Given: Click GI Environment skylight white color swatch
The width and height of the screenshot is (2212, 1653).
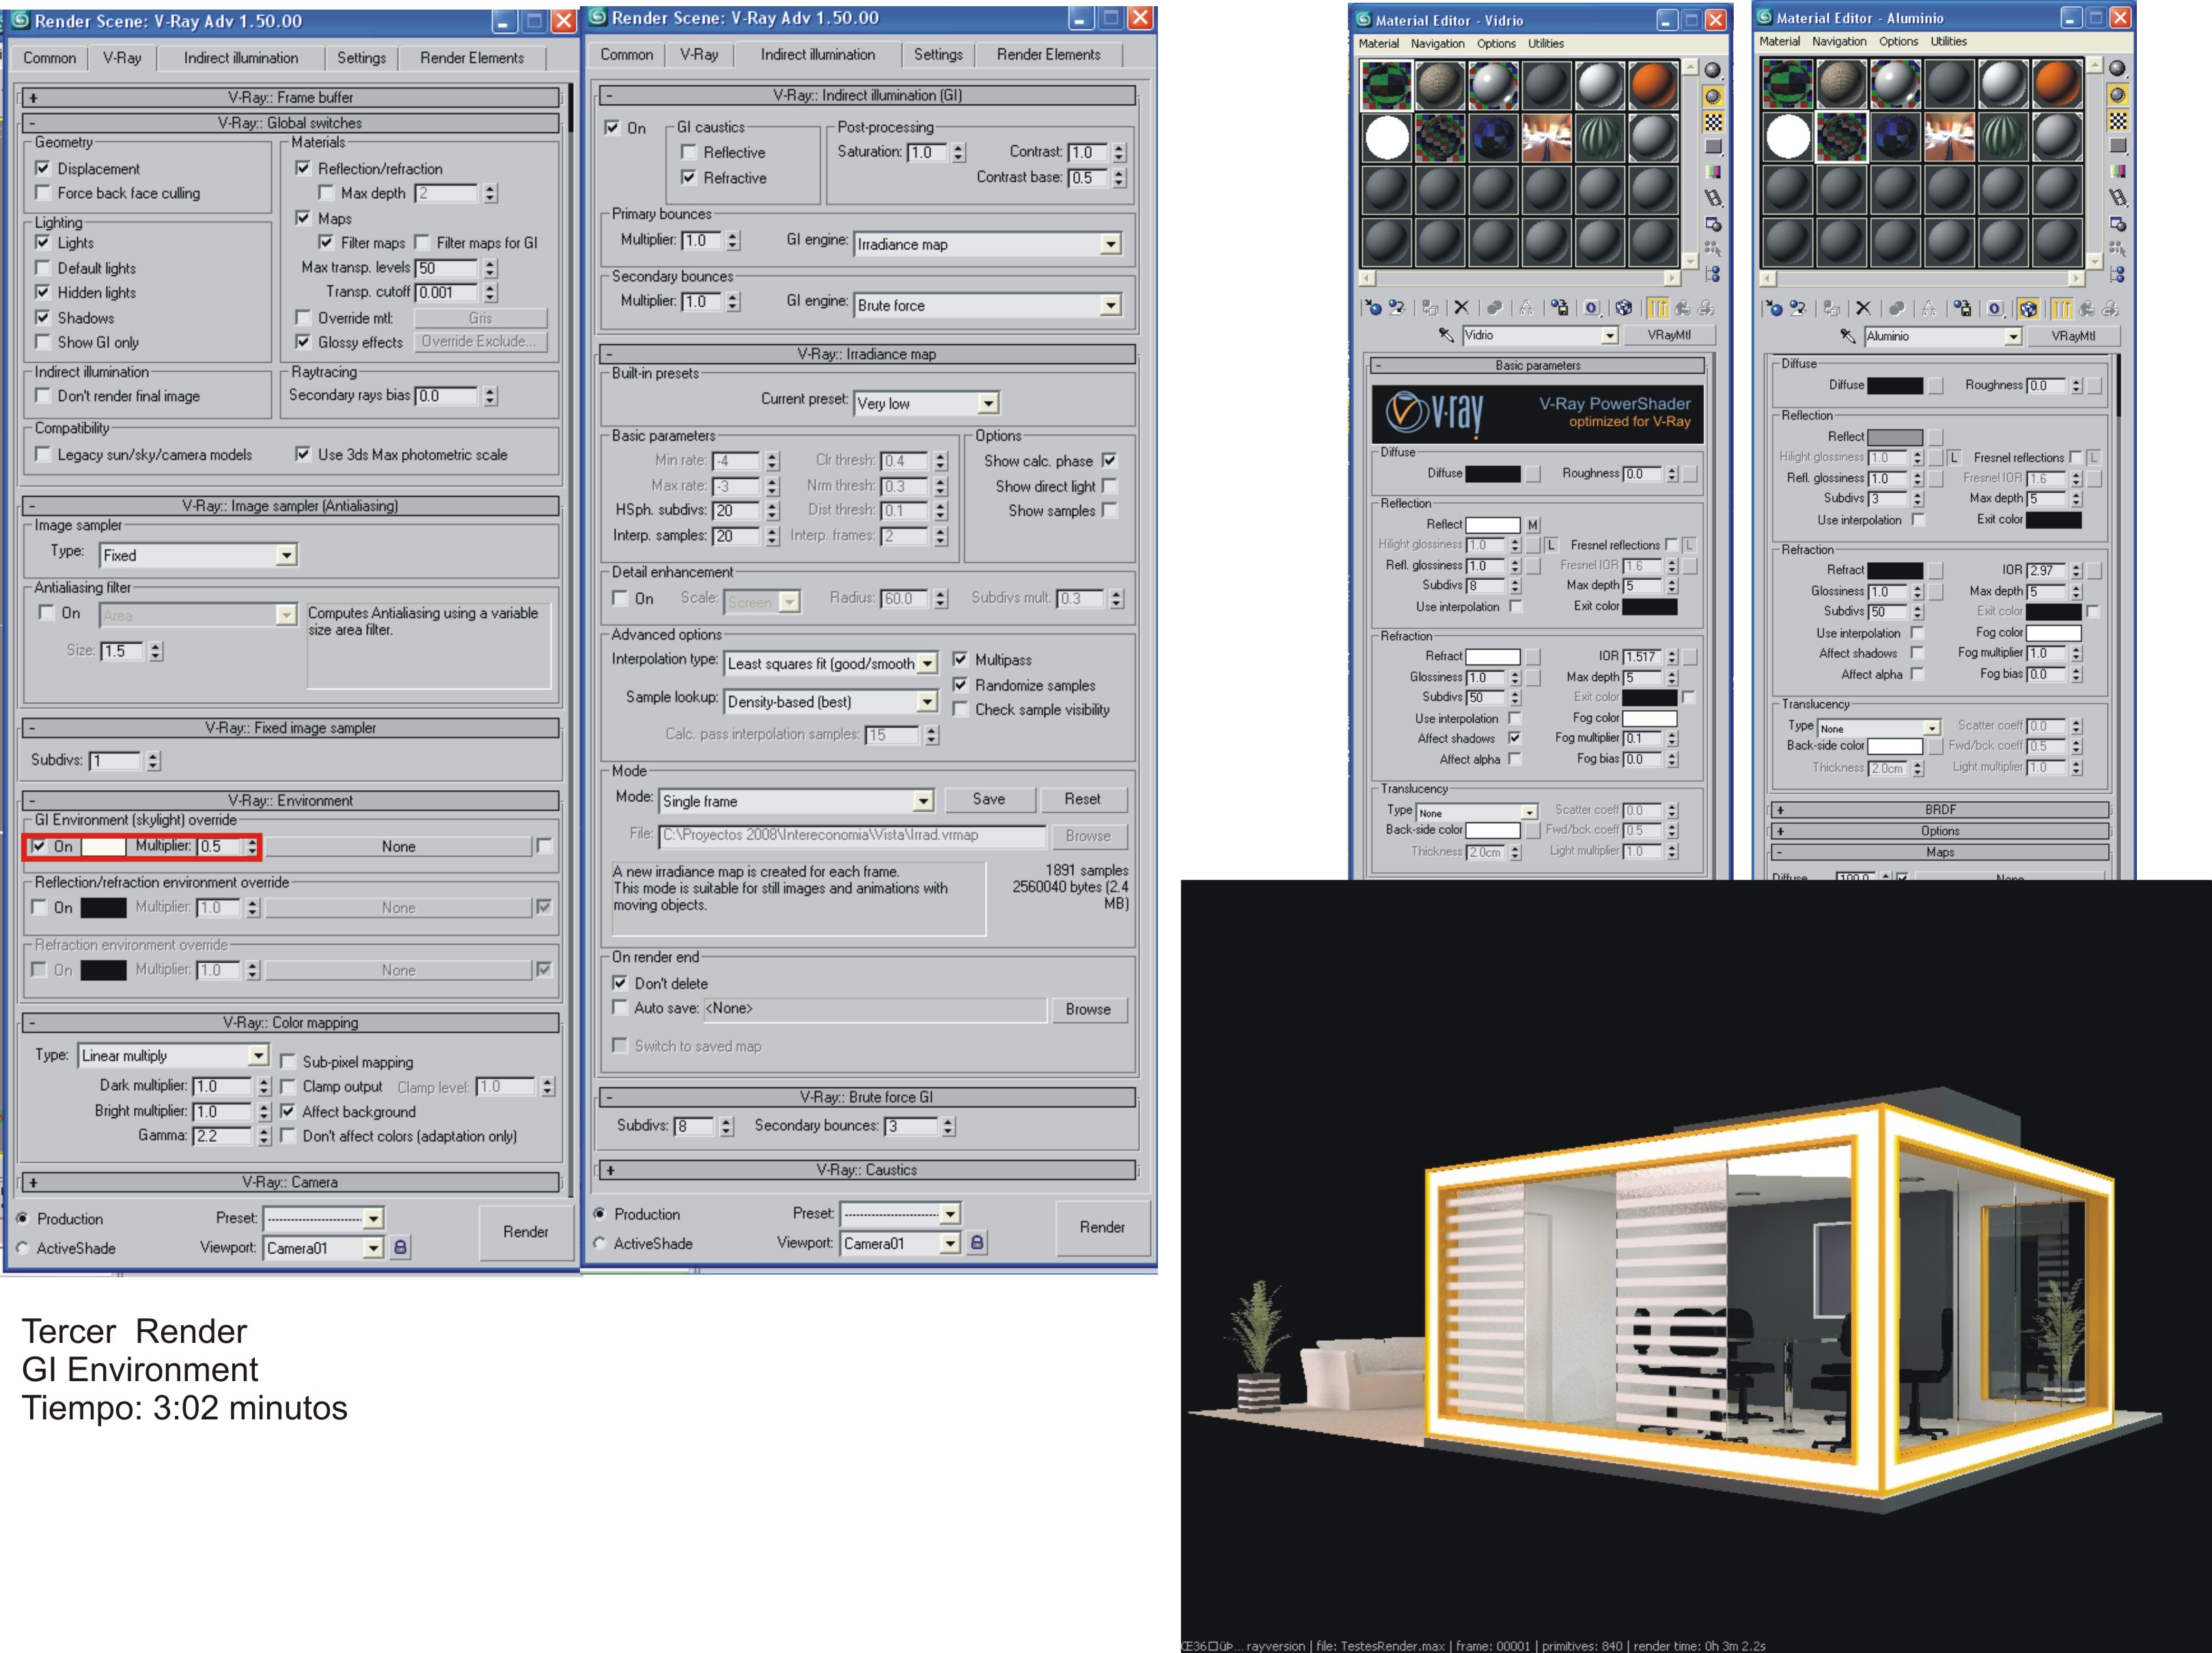Looking at the screenshot, I should 103,846.
